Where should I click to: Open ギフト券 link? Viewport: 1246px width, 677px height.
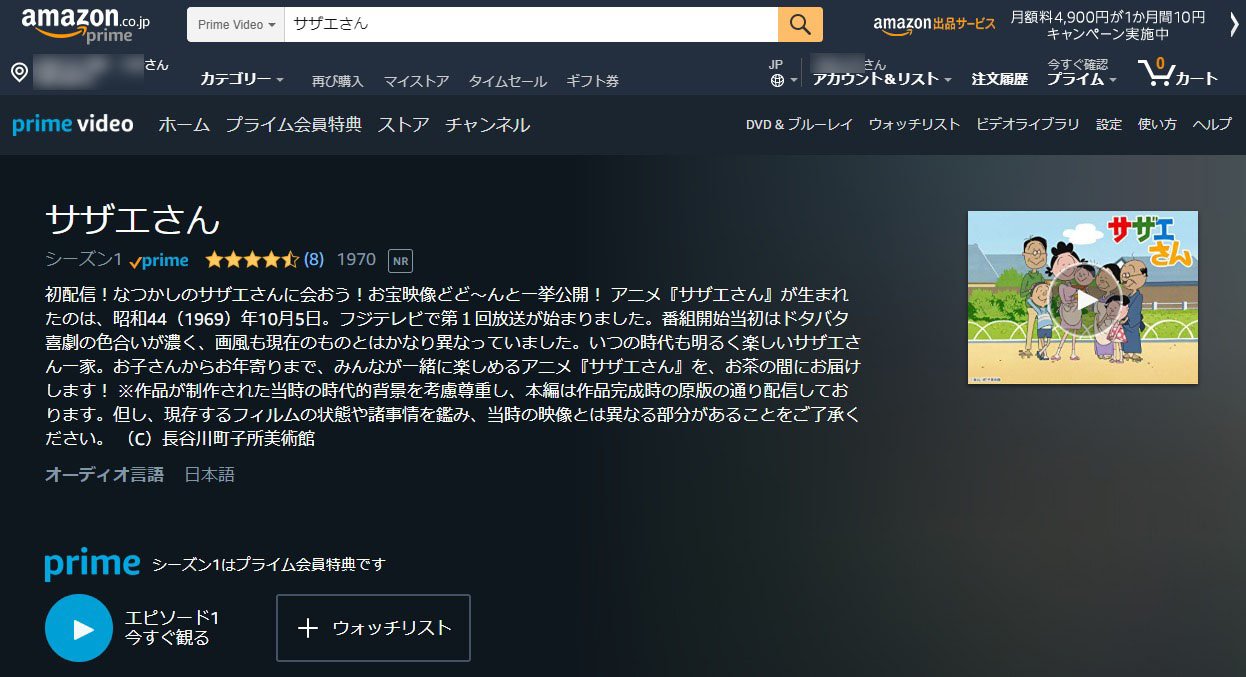(x=593, y=81)
